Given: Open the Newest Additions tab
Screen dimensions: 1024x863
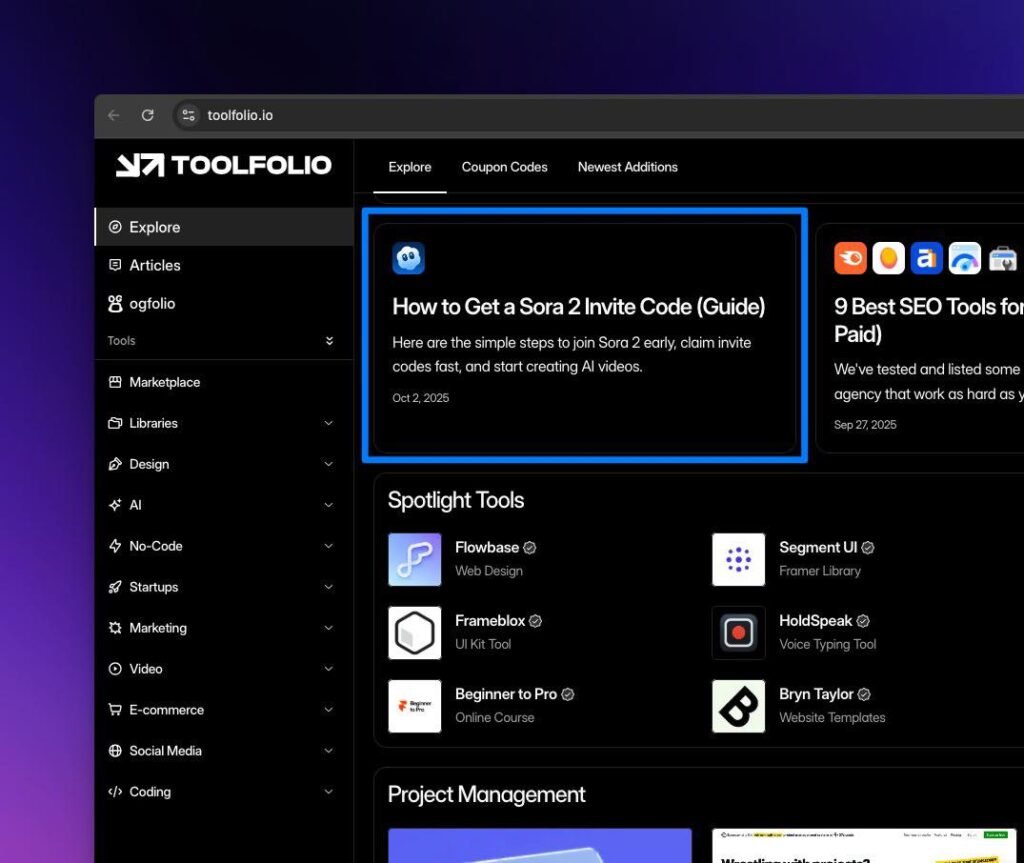Looking at the screenshot, I should [627, 167].
